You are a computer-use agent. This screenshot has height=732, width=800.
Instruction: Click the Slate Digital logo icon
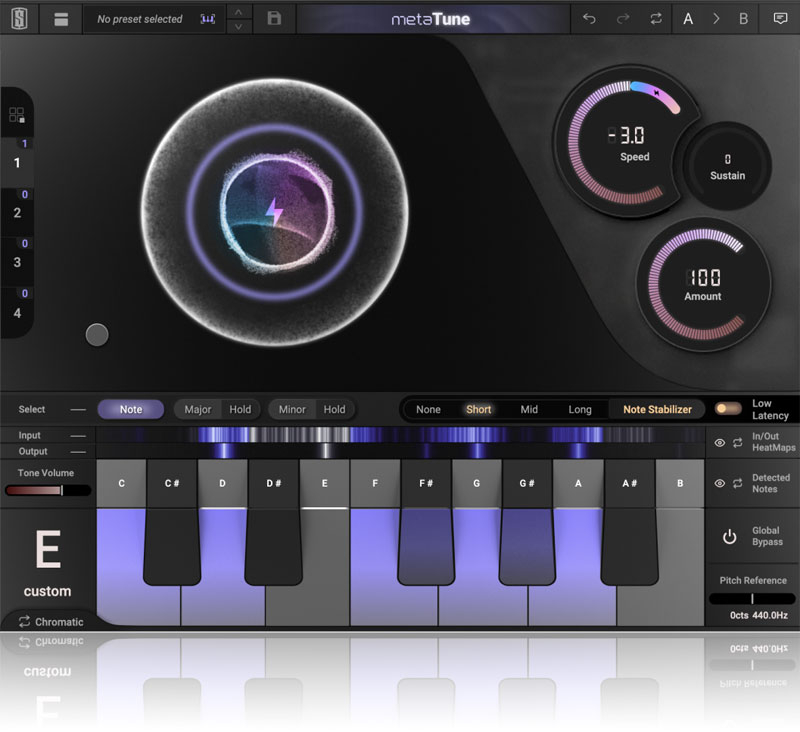(19, 18)
